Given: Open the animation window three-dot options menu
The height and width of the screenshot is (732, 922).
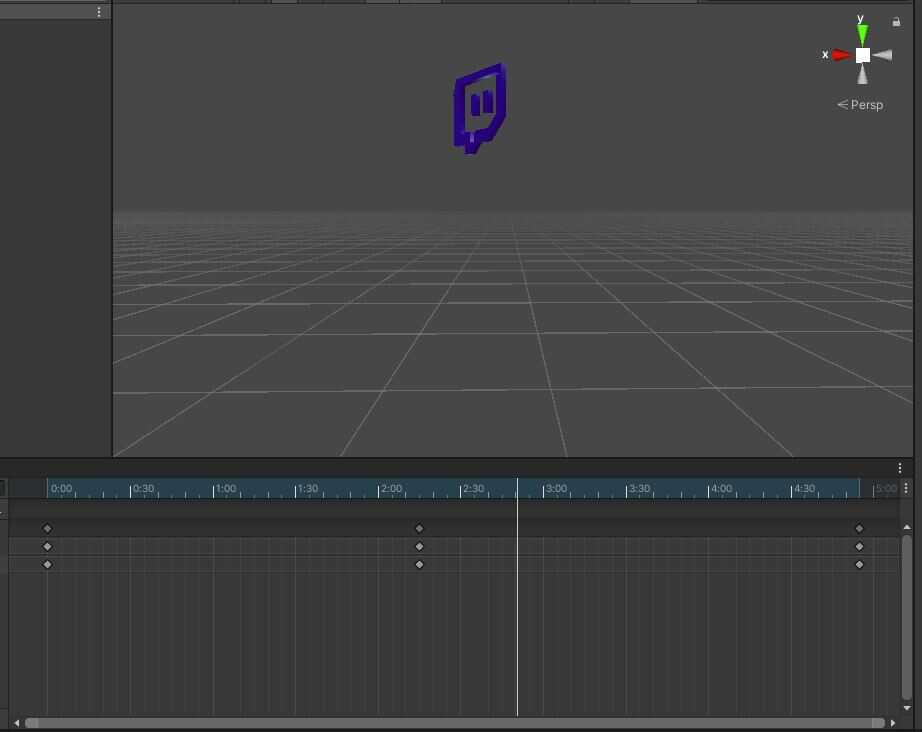Looking at the screenshot, I should (x=900, y=468).
